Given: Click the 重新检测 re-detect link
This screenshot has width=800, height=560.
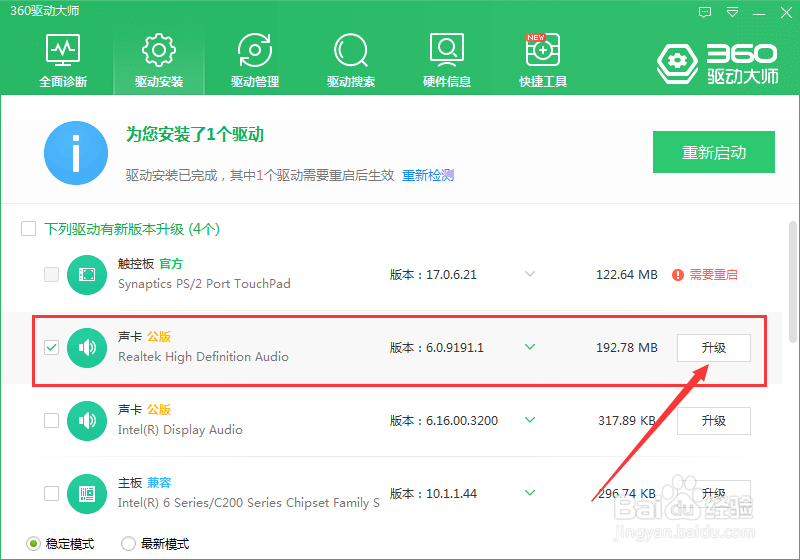Looking at the screenshot, I should click(428, 175).
